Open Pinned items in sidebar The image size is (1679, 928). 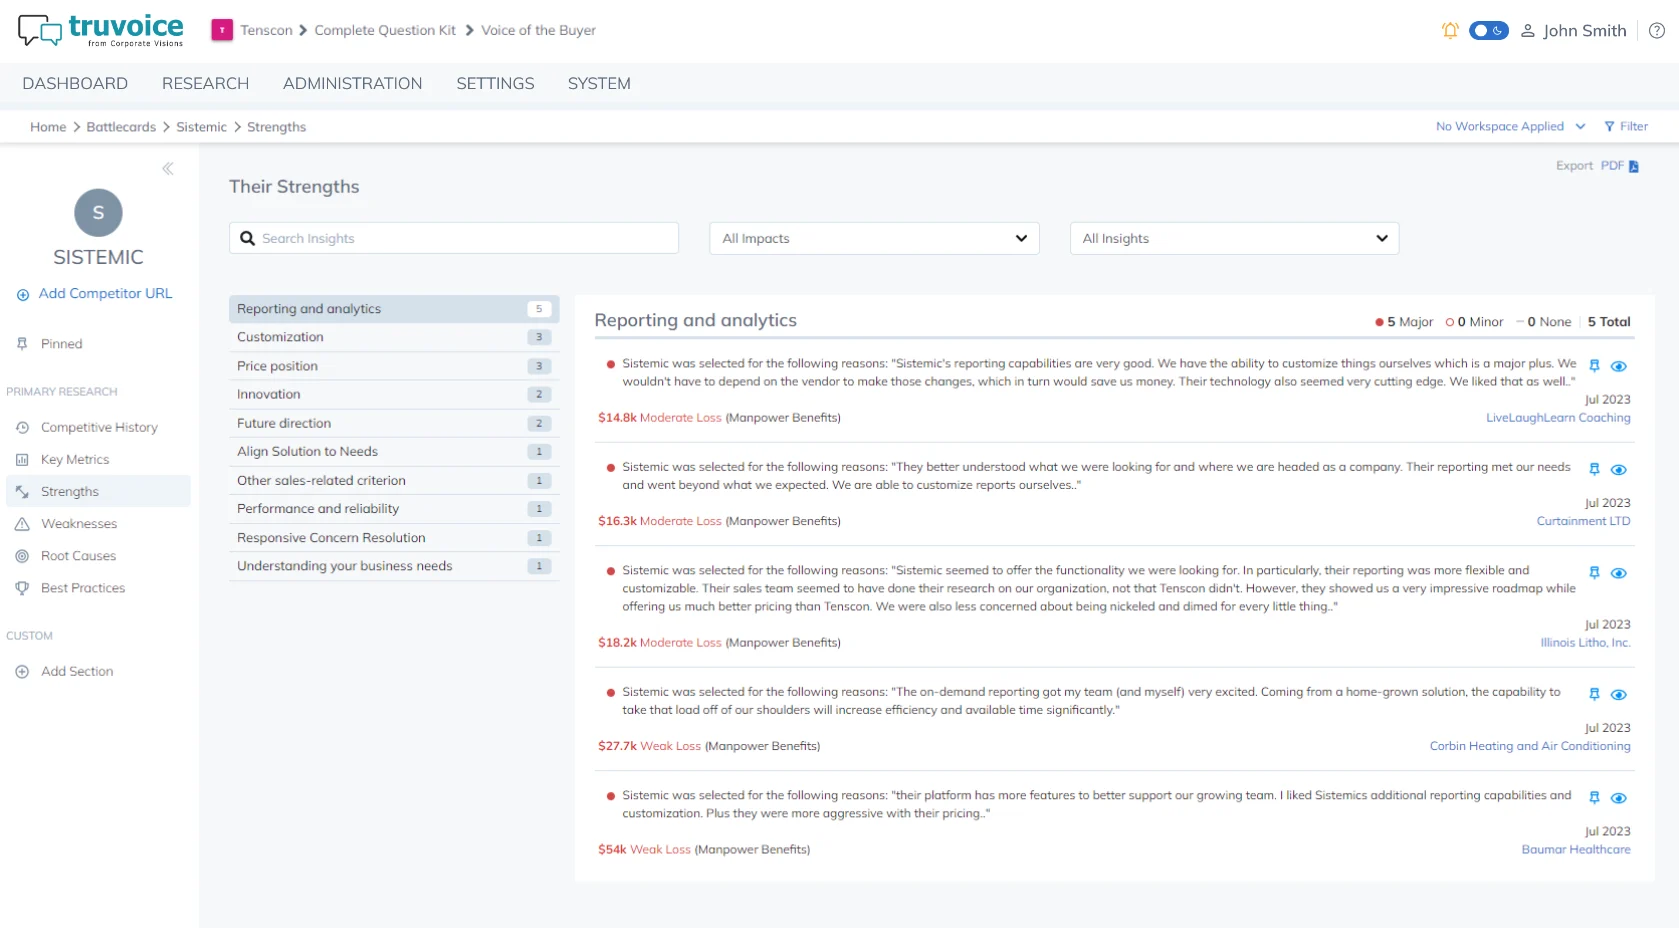click(61, 344)
